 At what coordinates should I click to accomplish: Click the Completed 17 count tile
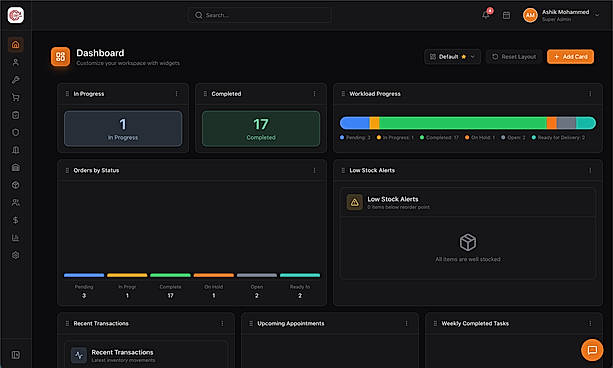261,129
